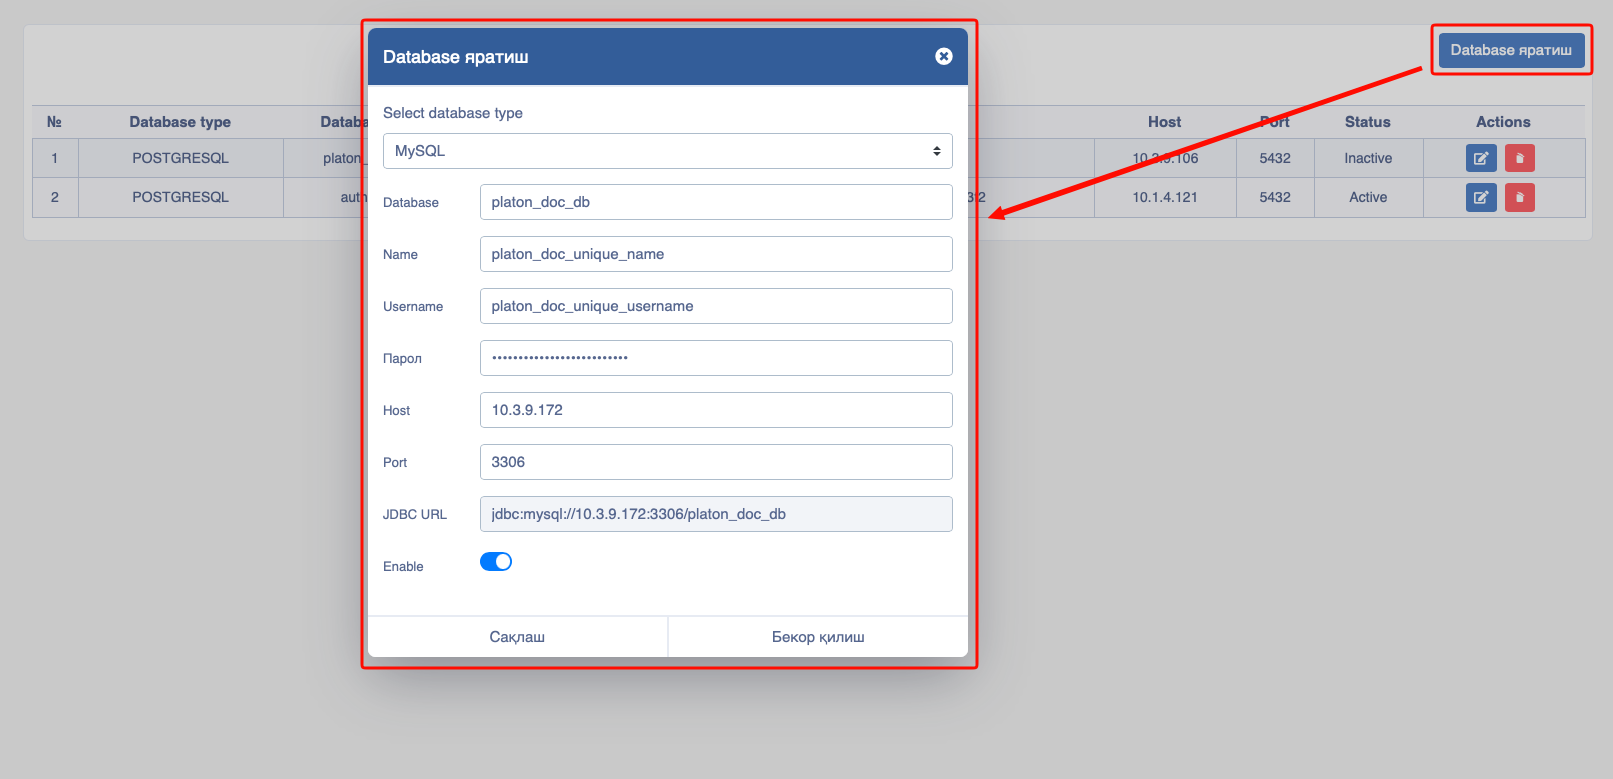The image size is (1613, 779).
Task: Select the Inactive status cell
Action: (x=1368, y=158)
